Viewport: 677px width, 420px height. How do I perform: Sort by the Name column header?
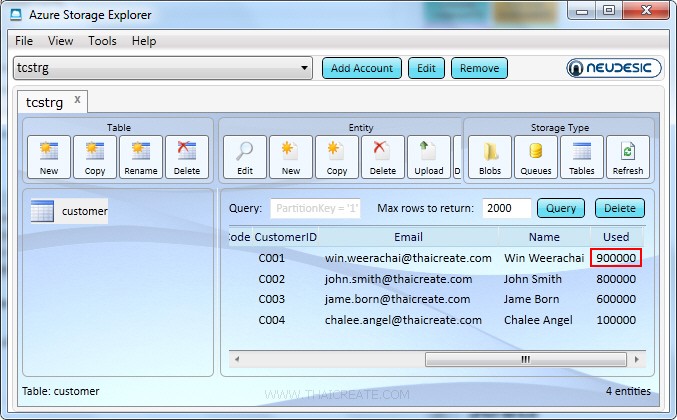point(544,237)
